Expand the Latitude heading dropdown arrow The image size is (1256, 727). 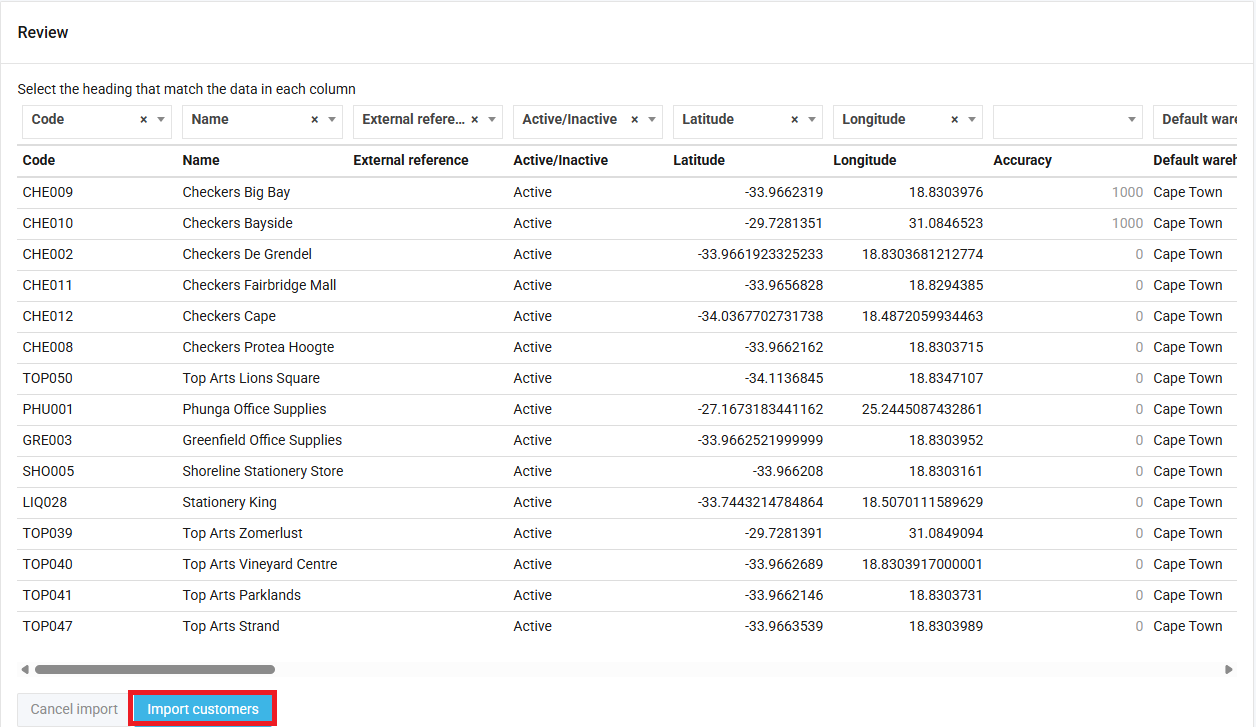pyautogui.click(x=812, y=120)
